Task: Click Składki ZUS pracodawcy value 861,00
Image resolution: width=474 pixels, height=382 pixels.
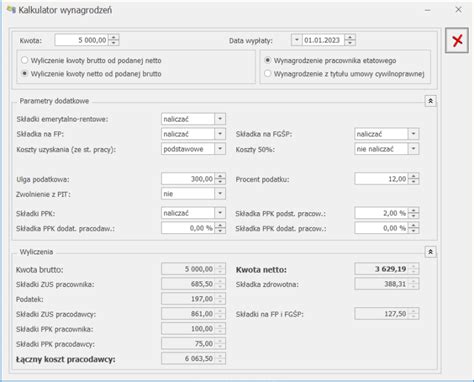Action: pos(193,313)
